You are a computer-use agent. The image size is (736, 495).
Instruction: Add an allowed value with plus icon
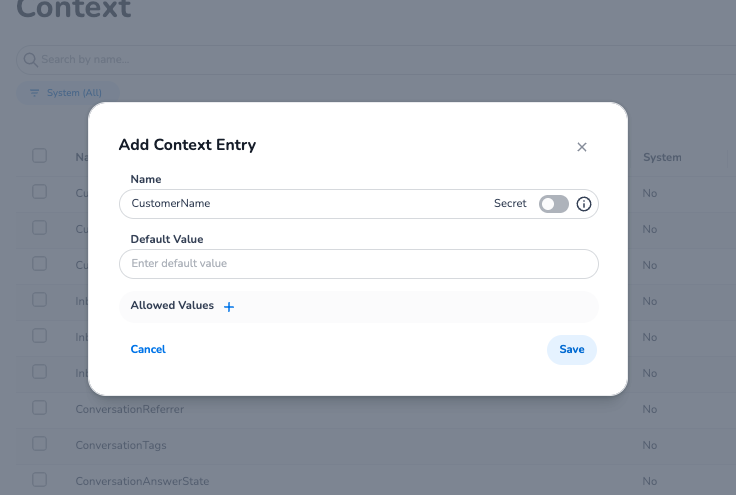[x=229, y=307]
